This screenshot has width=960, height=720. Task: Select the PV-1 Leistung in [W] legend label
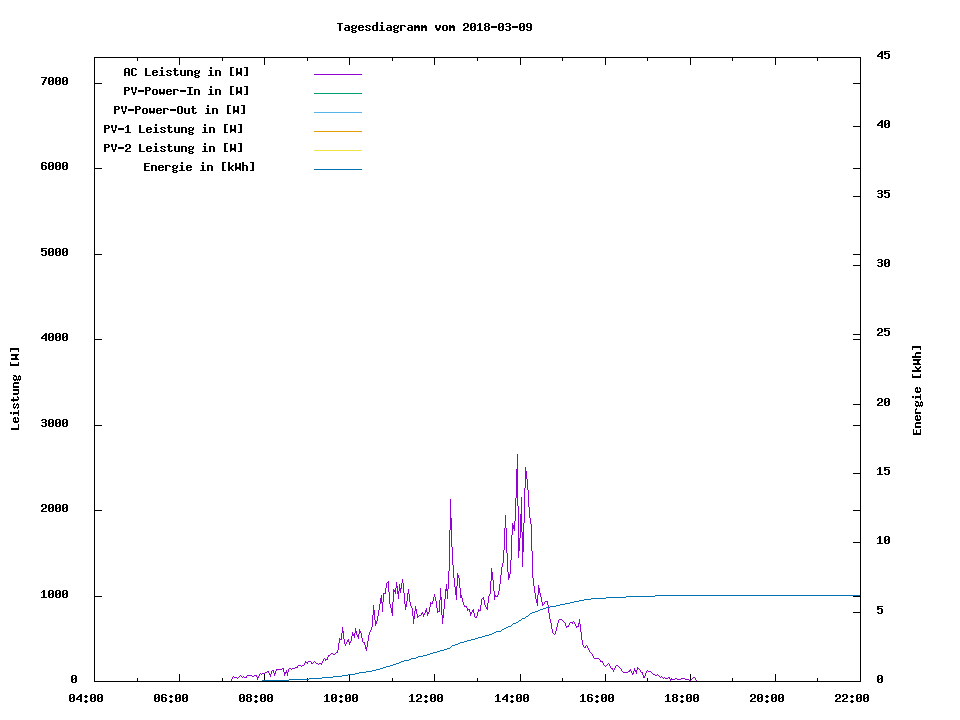coord(173,129)
